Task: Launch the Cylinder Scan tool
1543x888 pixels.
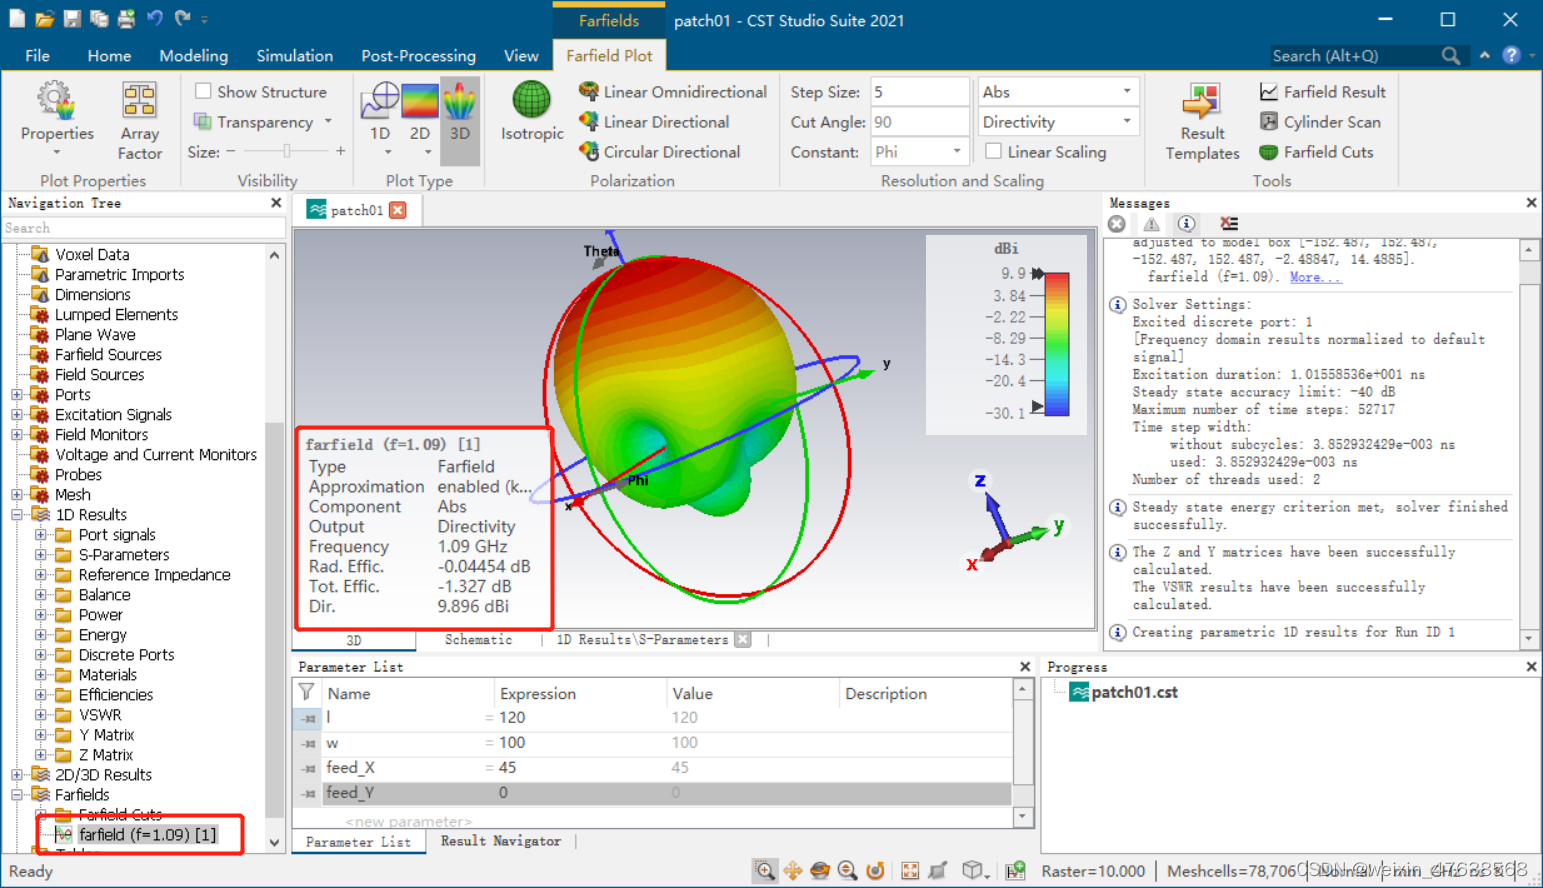Action: (1320, 122)
